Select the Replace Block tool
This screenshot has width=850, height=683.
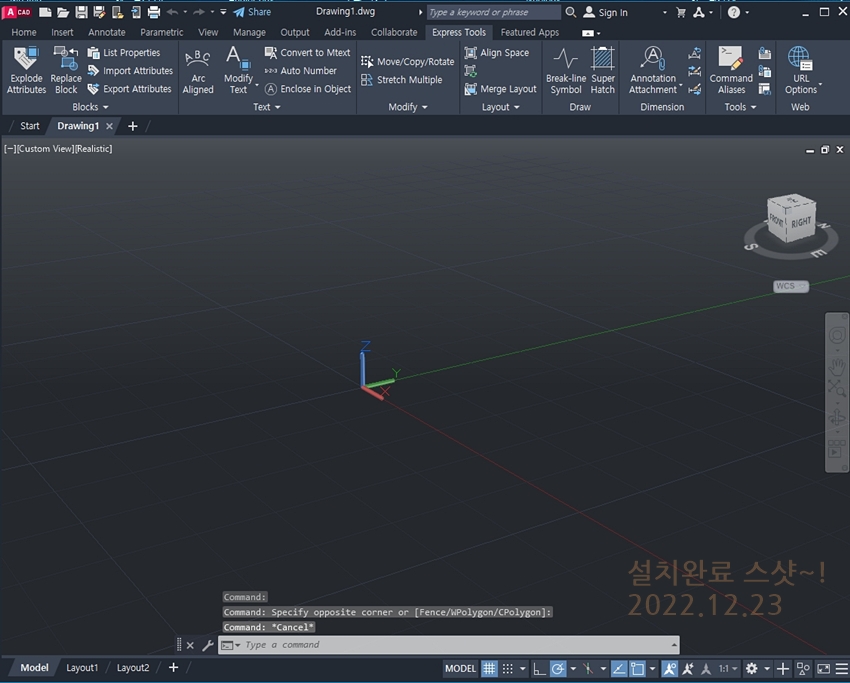pyautogui.click(x=66, y=69)
